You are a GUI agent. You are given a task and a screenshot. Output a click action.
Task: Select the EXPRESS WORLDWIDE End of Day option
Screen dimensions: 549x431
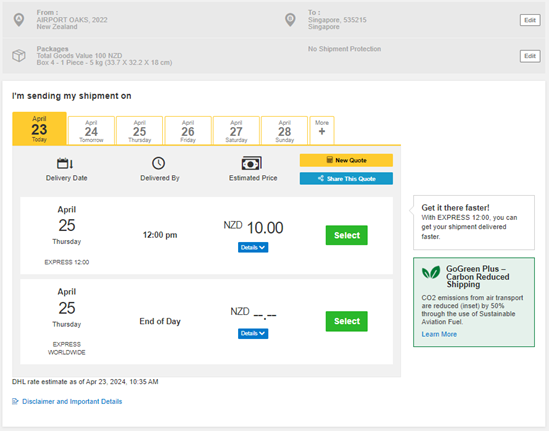click(347, 321)
